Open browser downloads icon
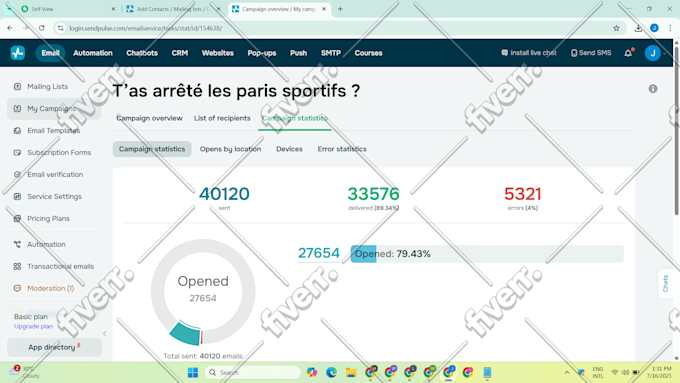This screenshot has height=383, width=680. pyautogui.click(x=638, y=28)
